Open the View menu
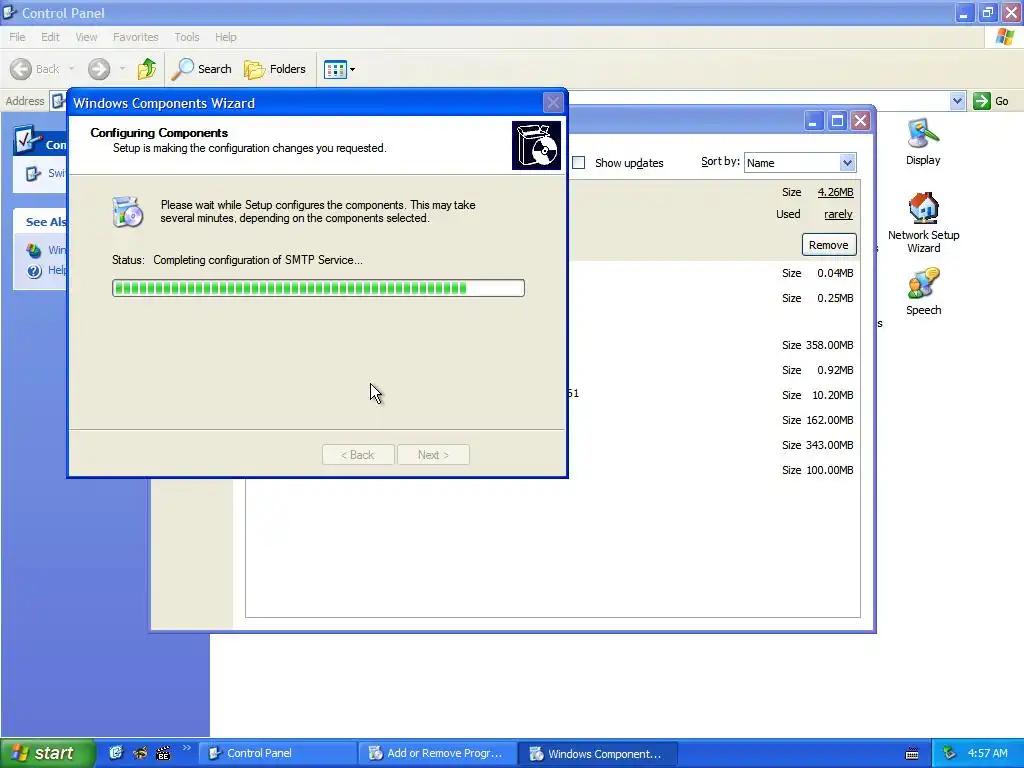This screenshot has height=768, width=1024. [x=86, y=37]
